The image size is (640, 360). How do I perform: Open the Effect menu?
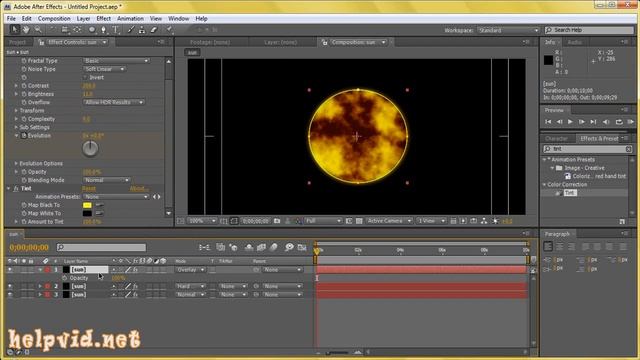point(103,18)
